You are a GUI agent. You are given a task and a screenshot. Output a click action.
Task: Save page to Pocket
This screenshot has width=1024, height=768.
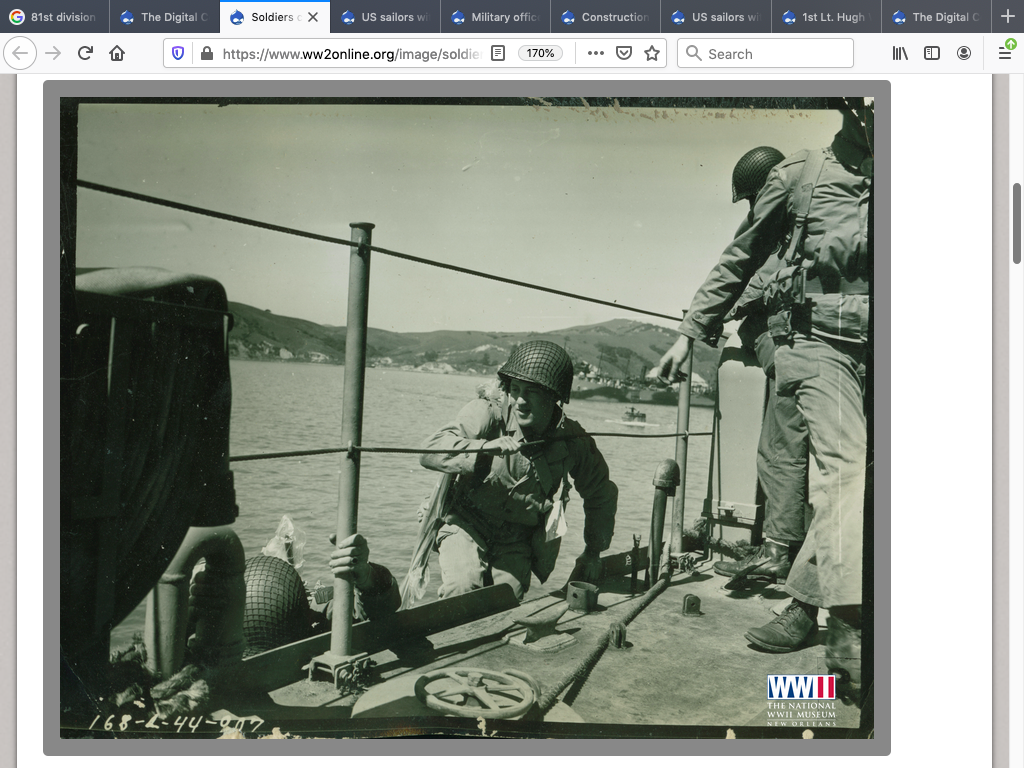[x=624, y=53]
